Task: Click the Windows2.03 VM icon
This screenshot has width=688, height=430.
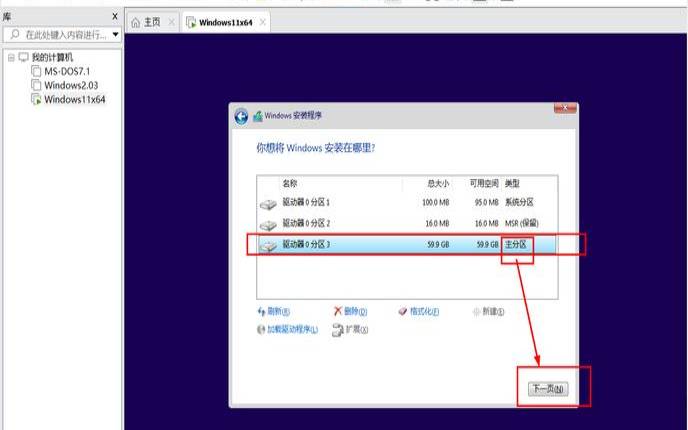Action: (36, 85)
